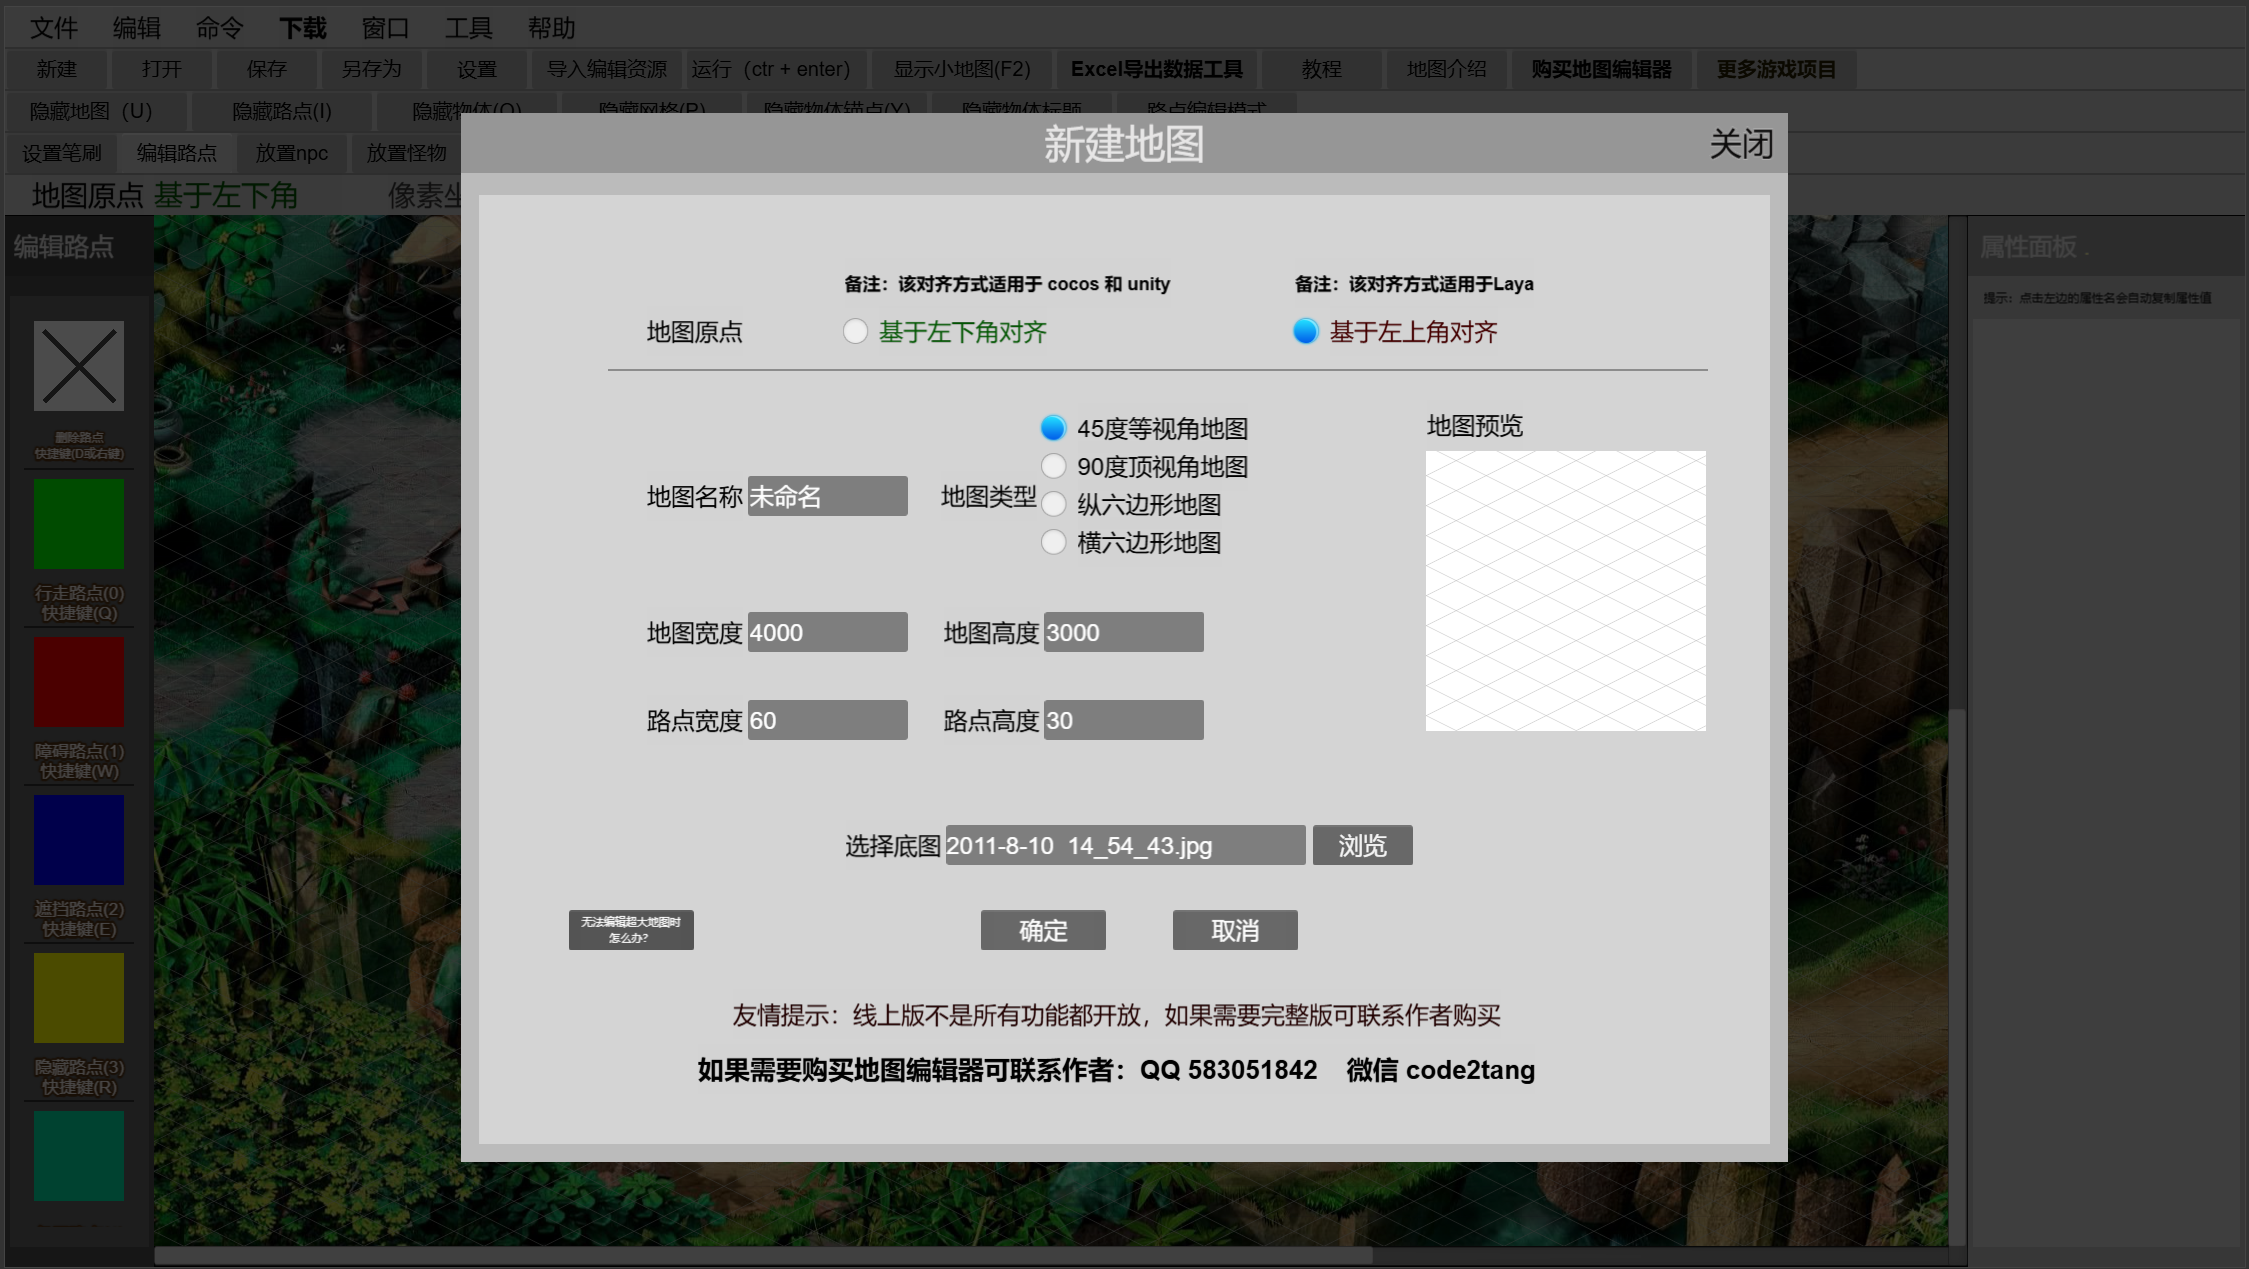Click the map name input field
The width and height of the screenshot is (2249, 1269).
pos(827,496)
